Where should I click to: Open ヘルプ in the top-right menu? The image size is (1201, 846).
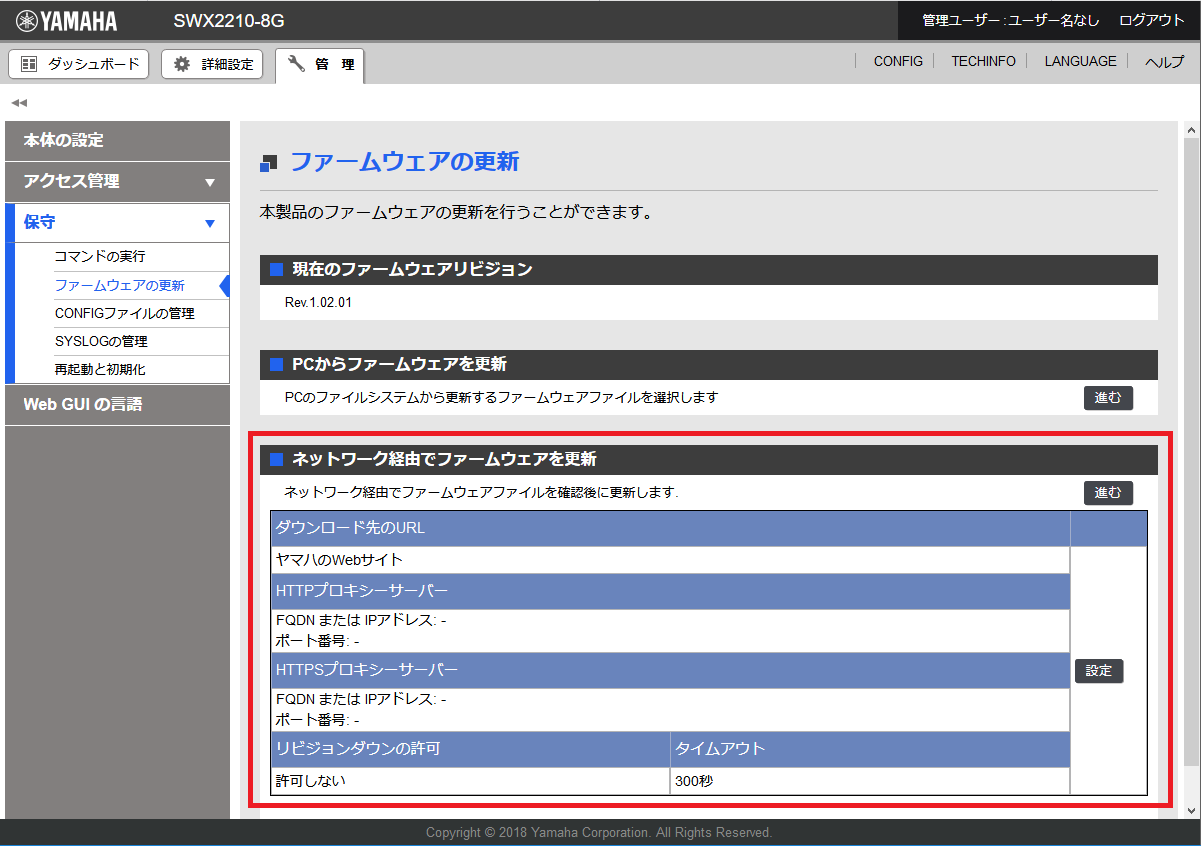(x=1164, y=61)
